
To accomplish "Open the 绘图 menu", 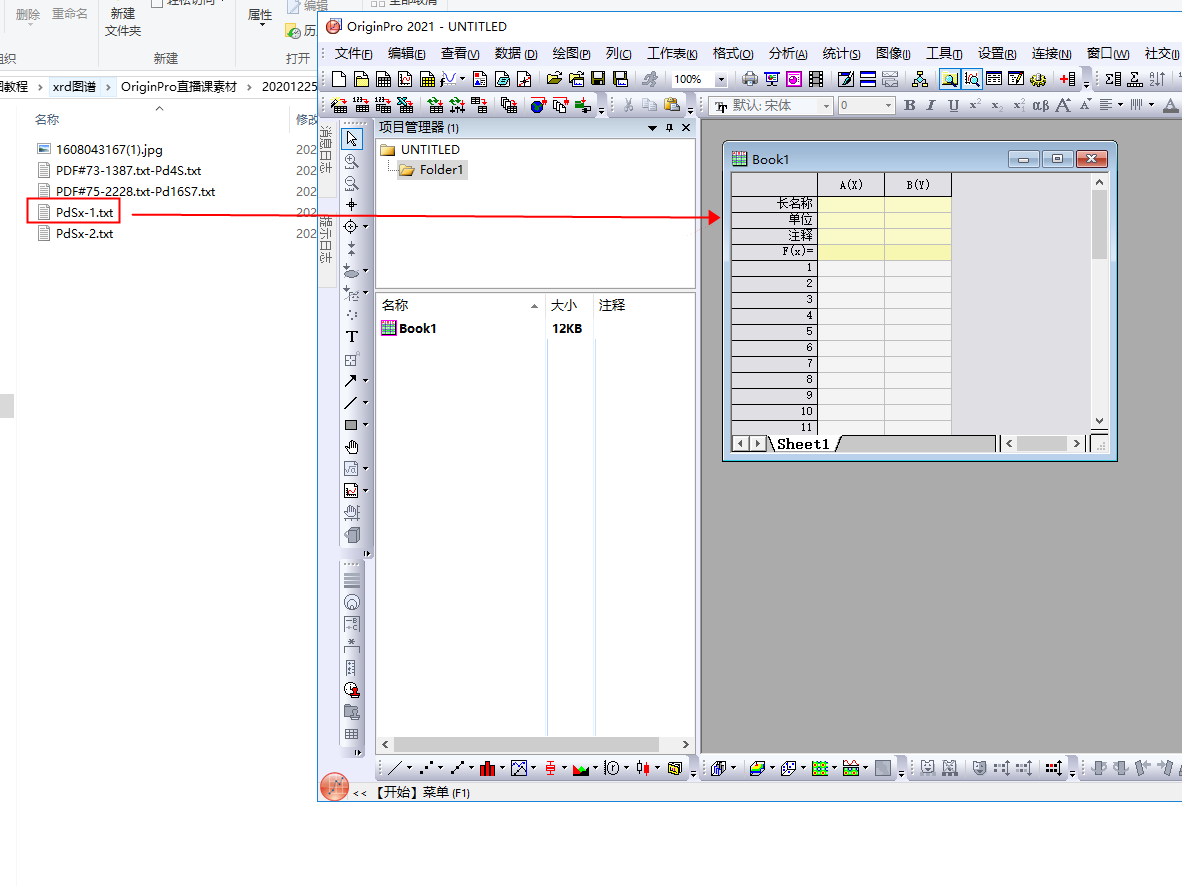I will coord(571,54).
